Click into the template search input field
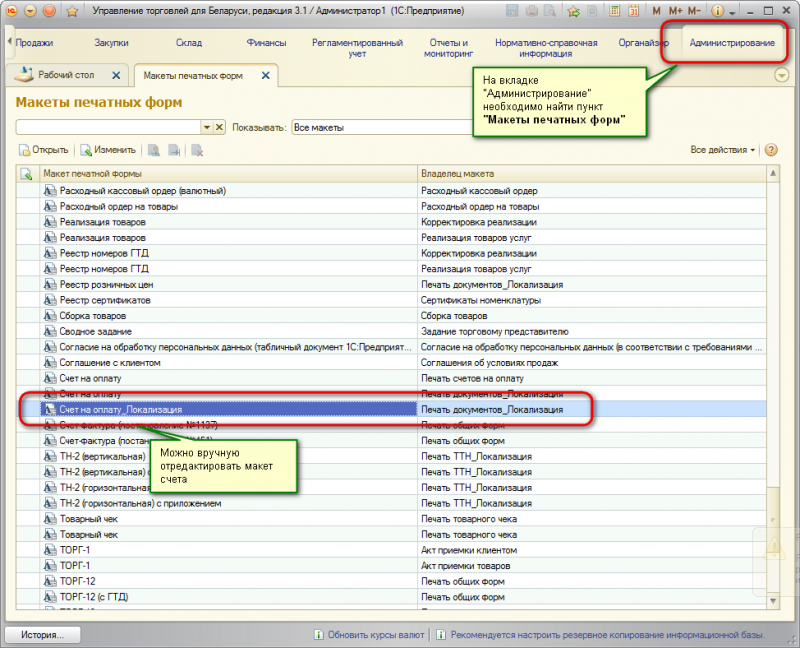 click(108, 127)
